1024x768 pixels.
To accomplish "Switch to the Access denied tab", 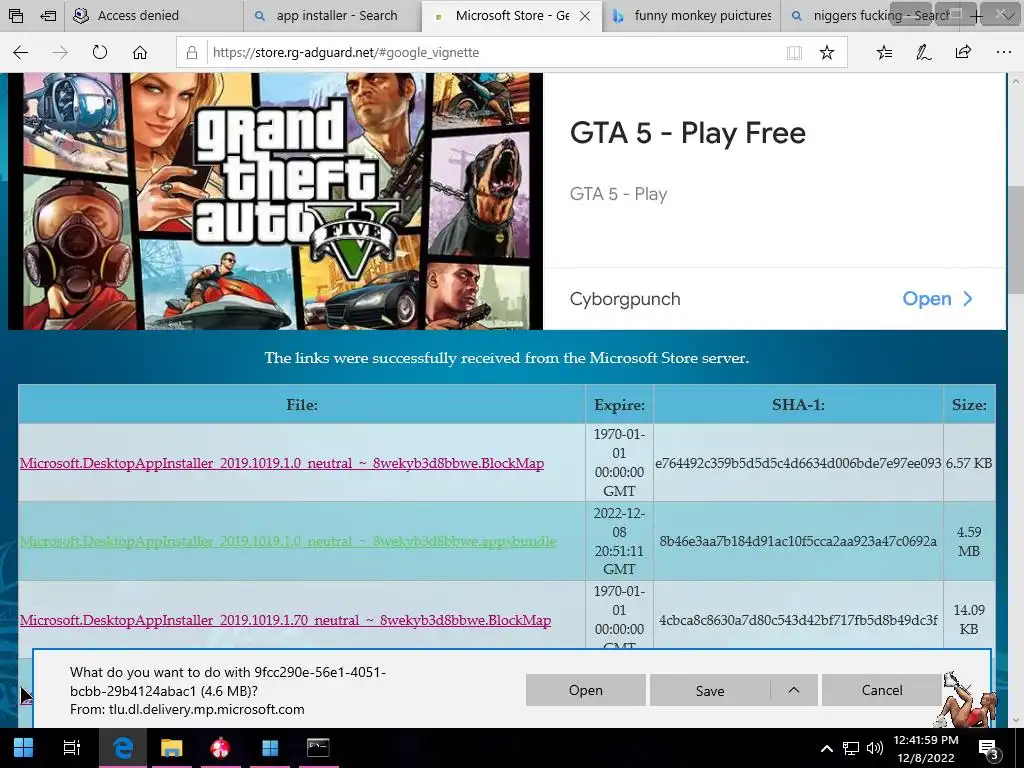I will pyautogui.click(x=154, y=16).
